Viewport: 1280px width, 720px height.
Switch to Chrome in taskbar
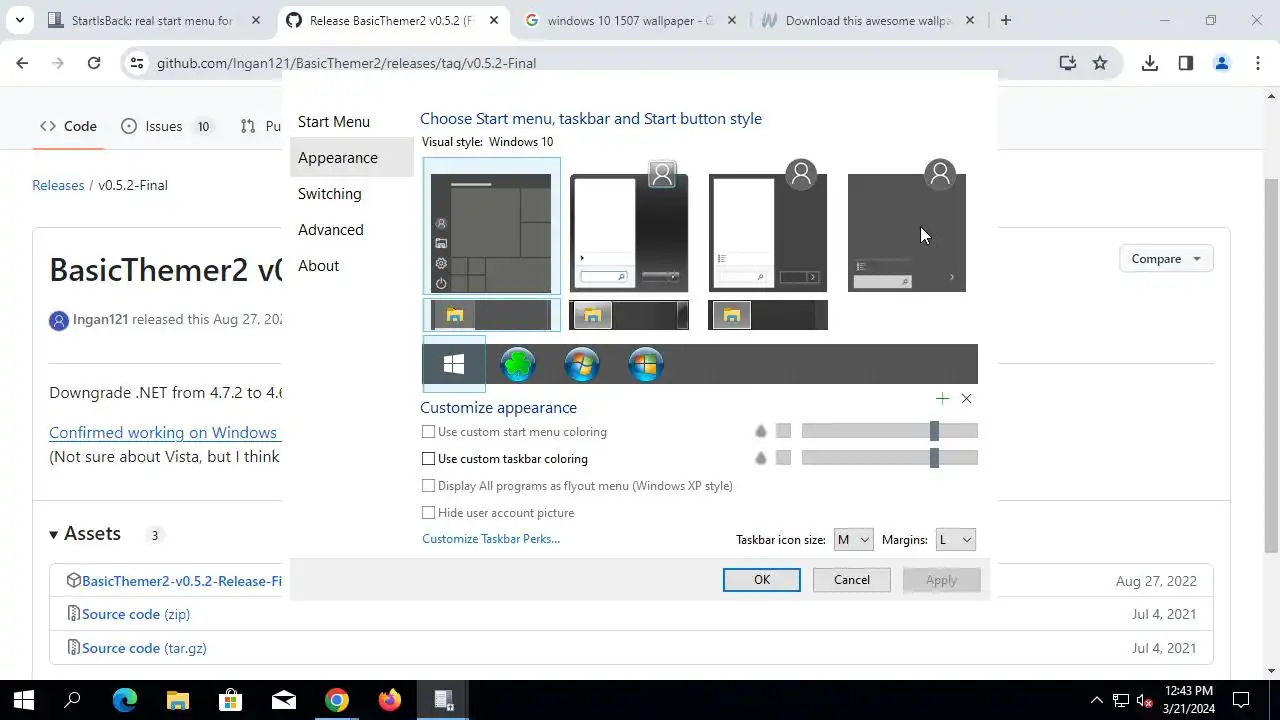[x=337, y=700]
